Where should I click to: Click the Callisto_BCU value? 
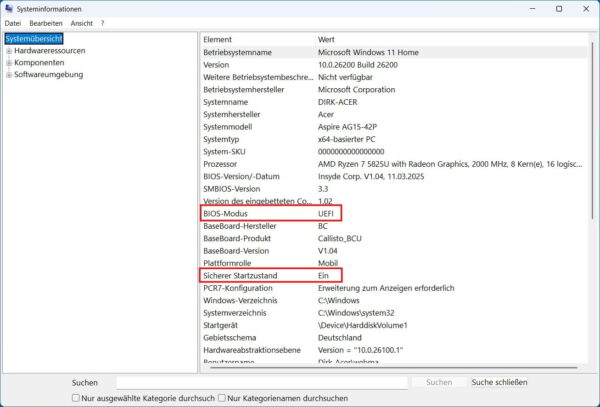pos(339,239)
